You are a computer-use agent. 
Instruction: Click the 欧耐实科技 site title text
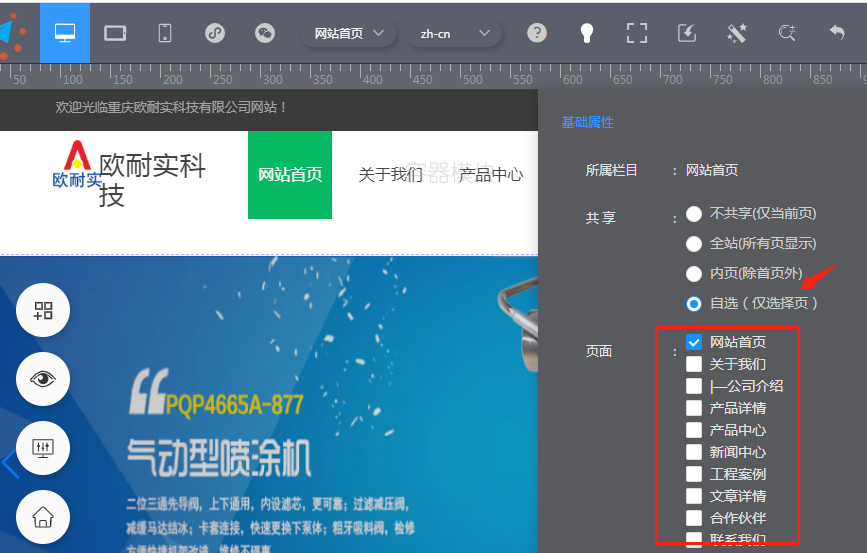[x=152, y=180]
